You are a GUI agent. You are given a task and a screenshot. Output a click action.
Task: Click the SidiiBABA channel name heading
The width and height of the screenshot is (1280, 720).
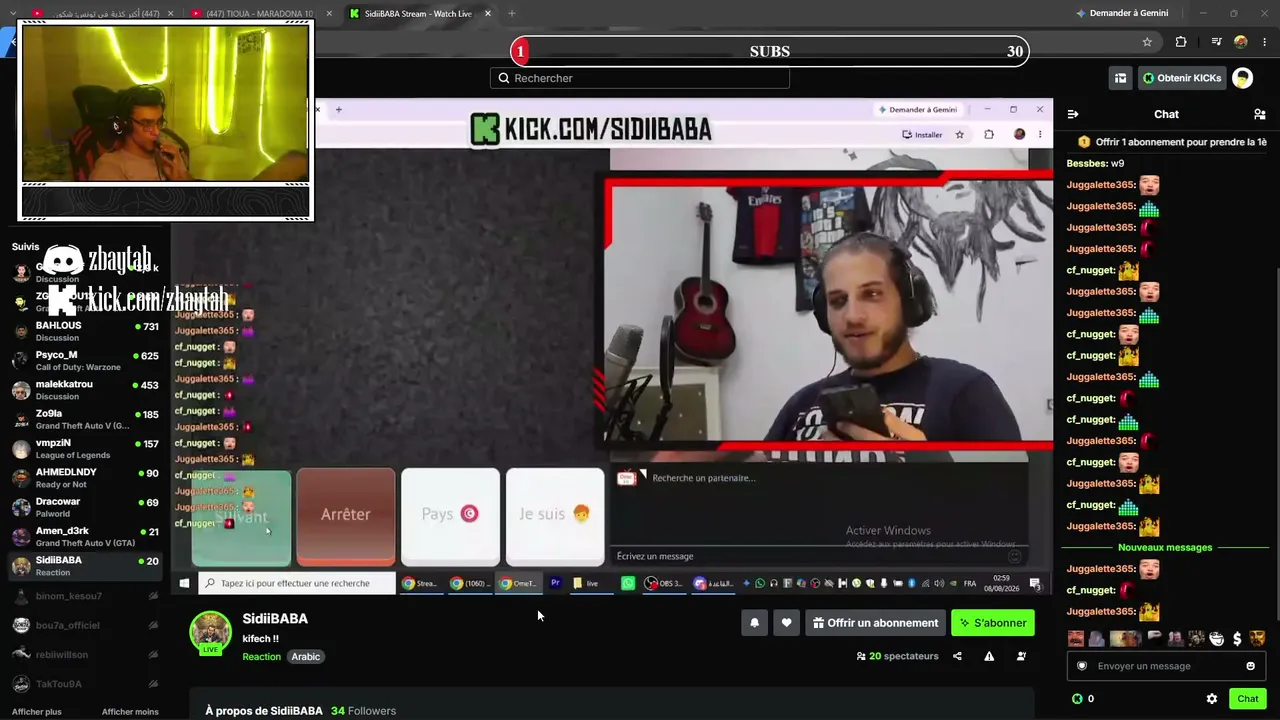(275, 619)
